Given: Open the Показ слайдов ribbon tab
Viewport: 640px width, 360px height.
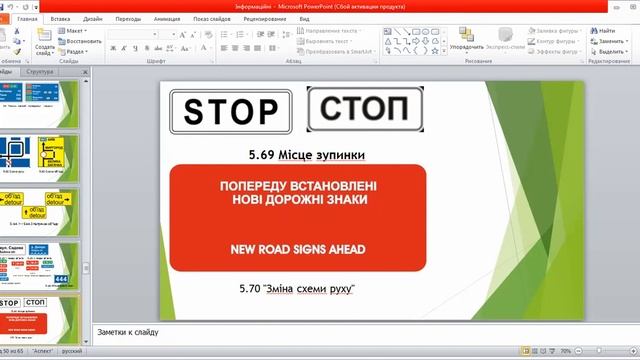Looking at the screenshot, I should coord(212,19).
